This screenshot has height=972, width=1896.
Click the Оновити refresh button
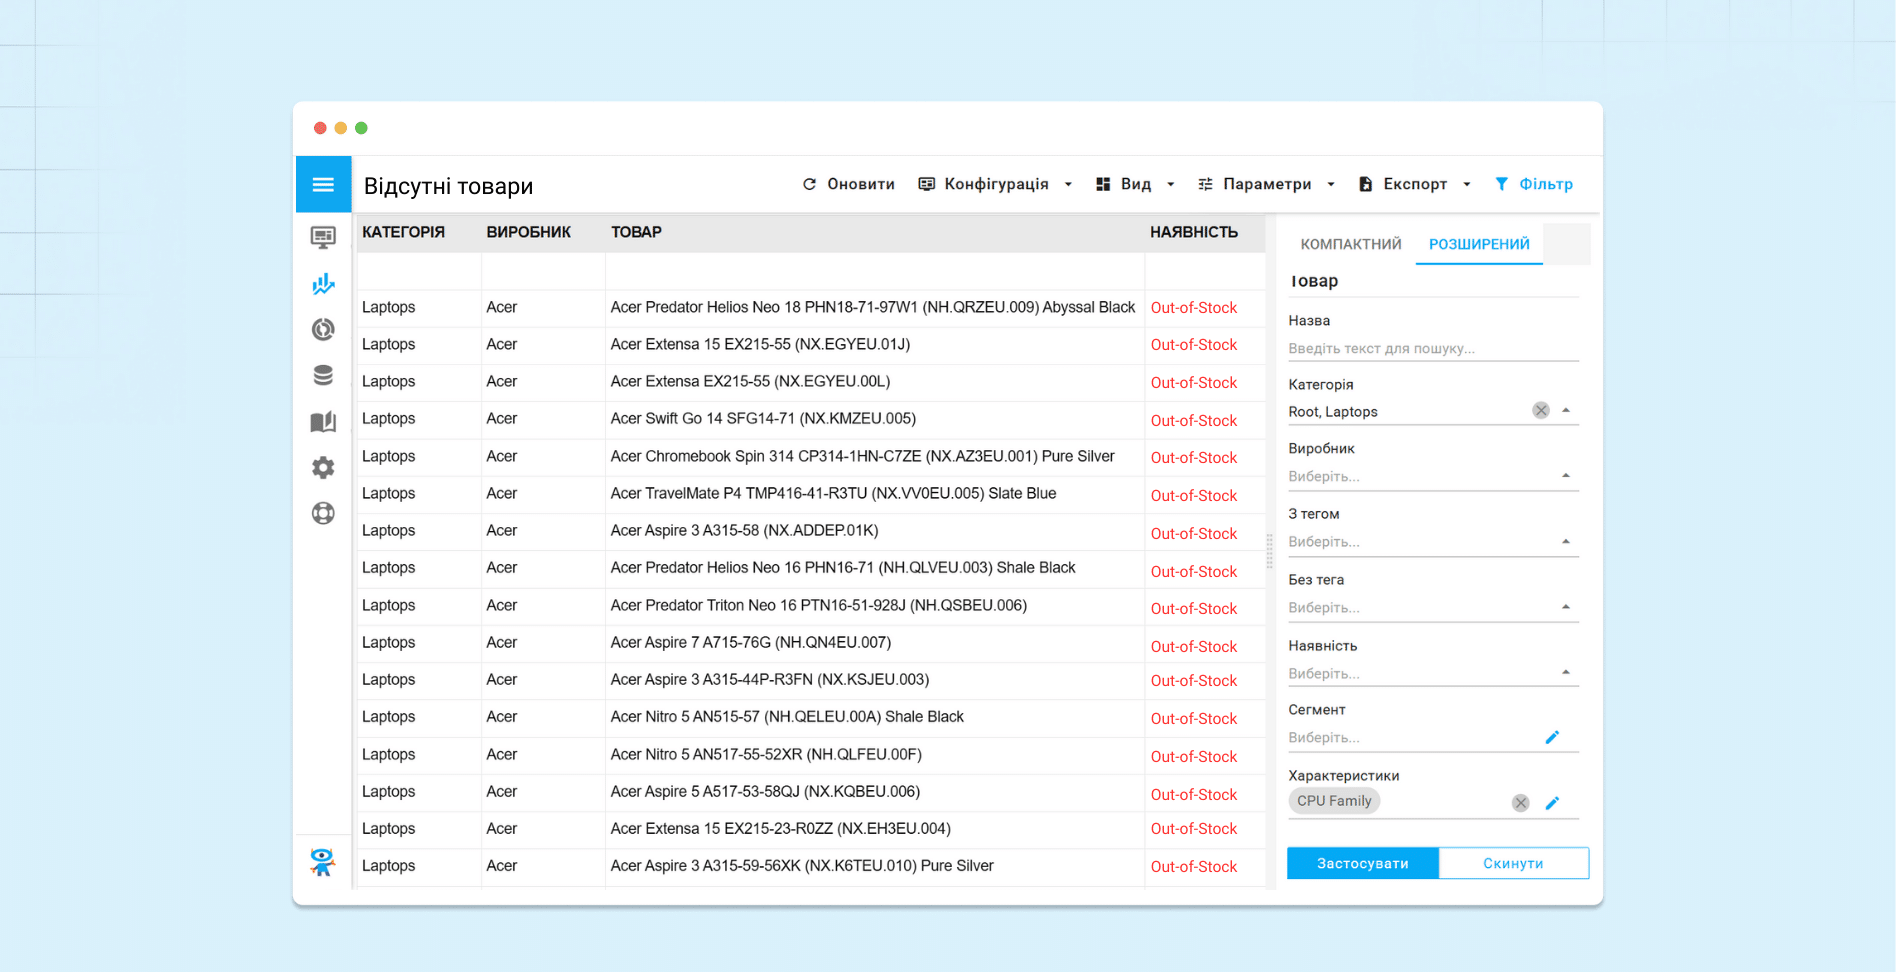pos(848,184)
